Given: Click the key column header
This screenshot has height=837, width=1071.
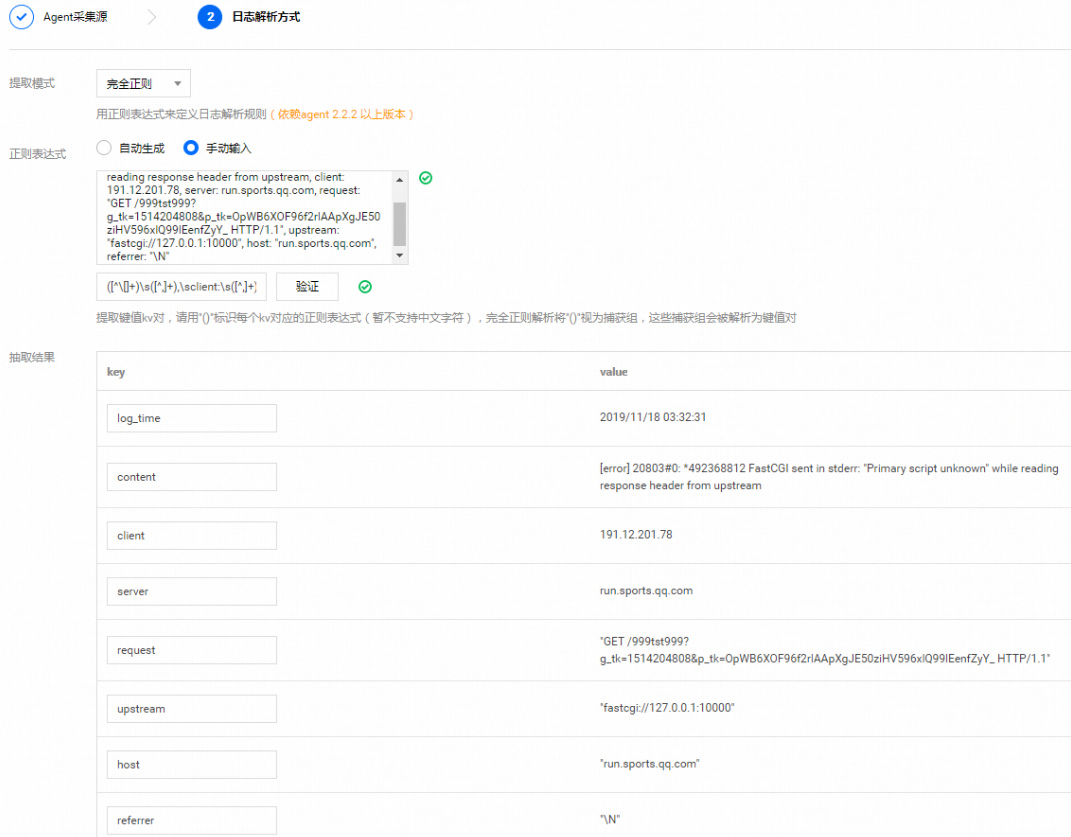Looking at the screenshot, I should (116, 372).
